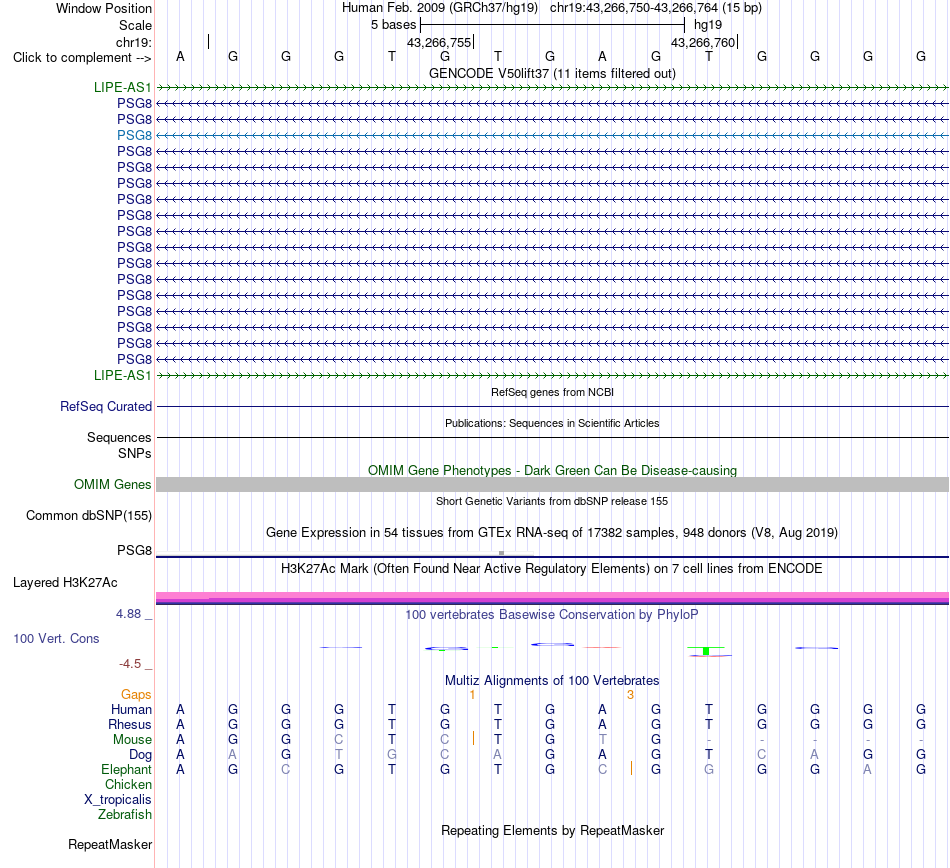Select the Chicken alignment row label
Screen dimensions: 950x868
(x=128, y=784)
